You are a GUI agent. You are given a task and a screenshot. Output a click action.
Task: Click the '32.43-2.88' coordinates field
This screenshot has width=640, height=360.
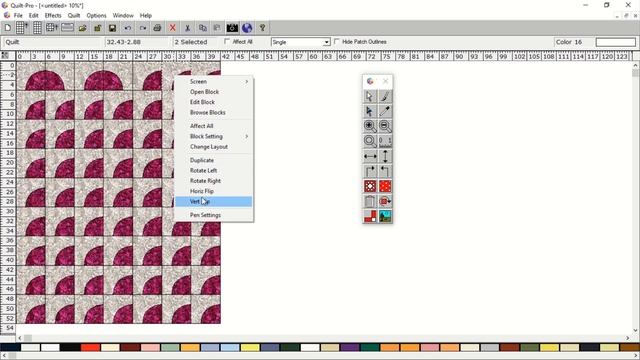click(x=137, y=42)
